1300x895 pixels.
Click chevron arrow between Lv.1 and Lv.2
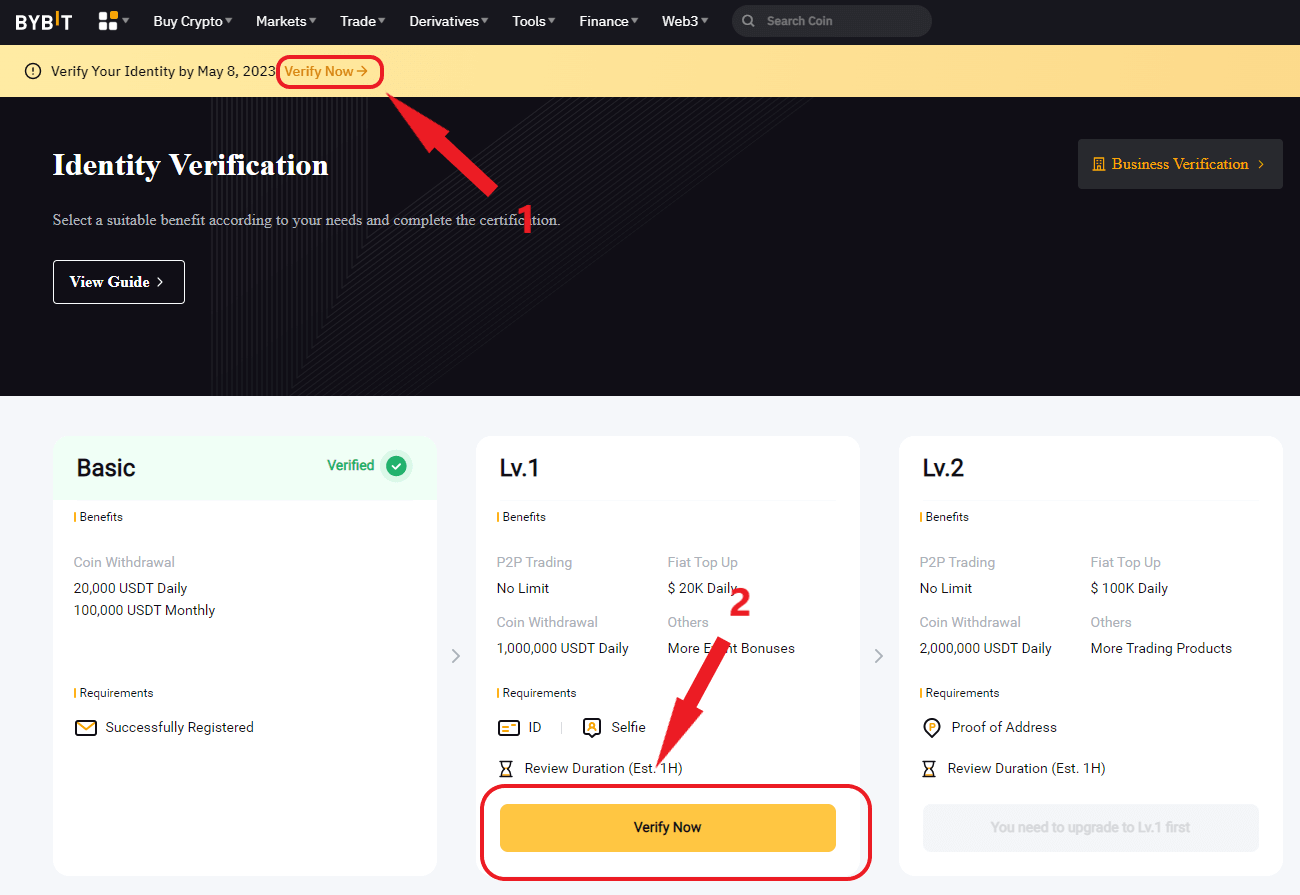pos(879,656)
